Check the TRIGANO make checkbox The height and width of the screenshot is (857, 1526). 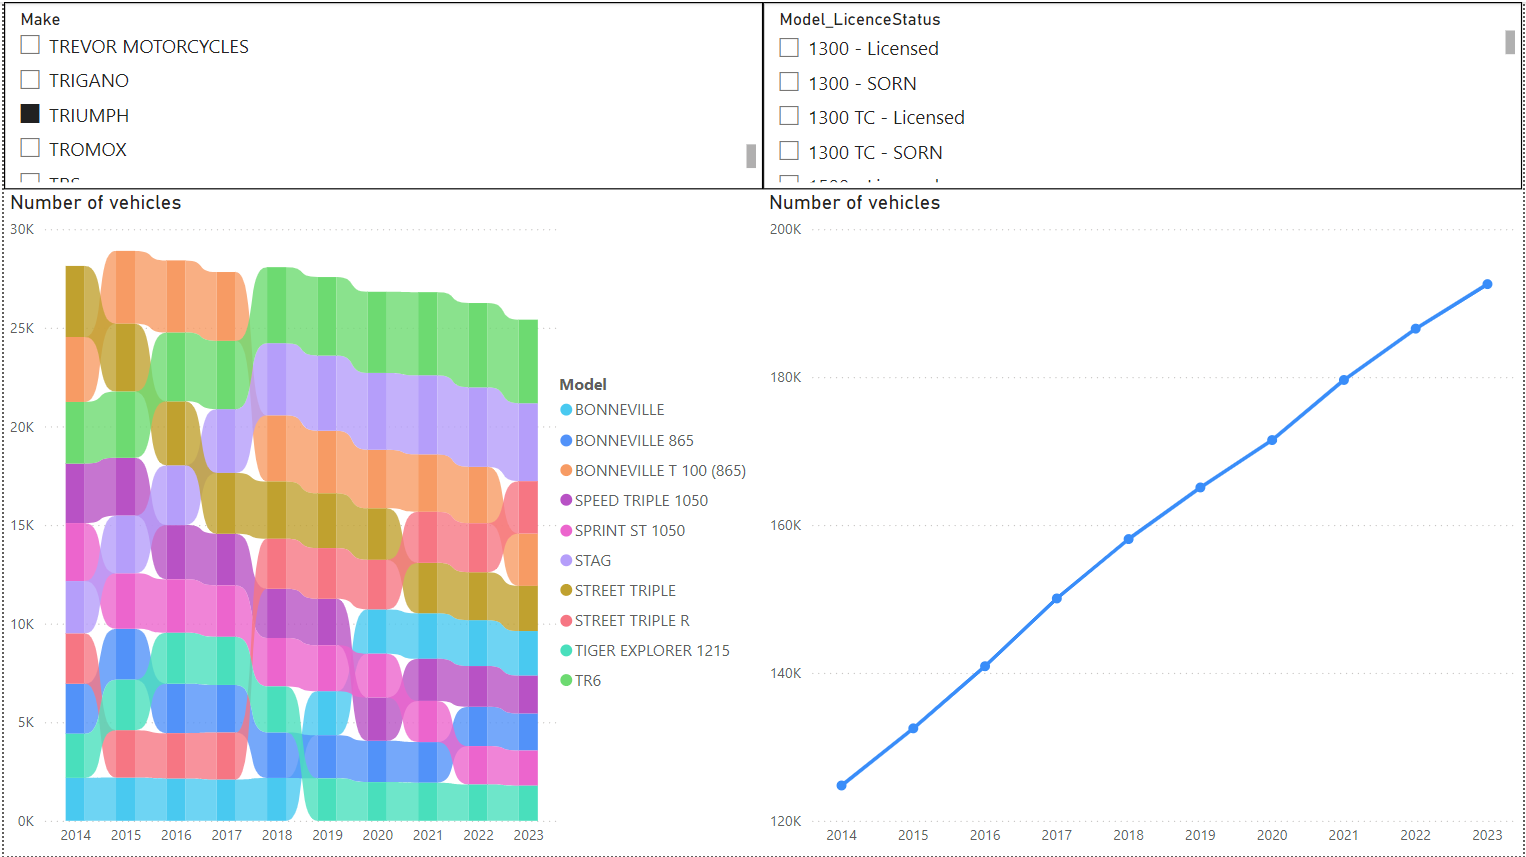point(30,79)
